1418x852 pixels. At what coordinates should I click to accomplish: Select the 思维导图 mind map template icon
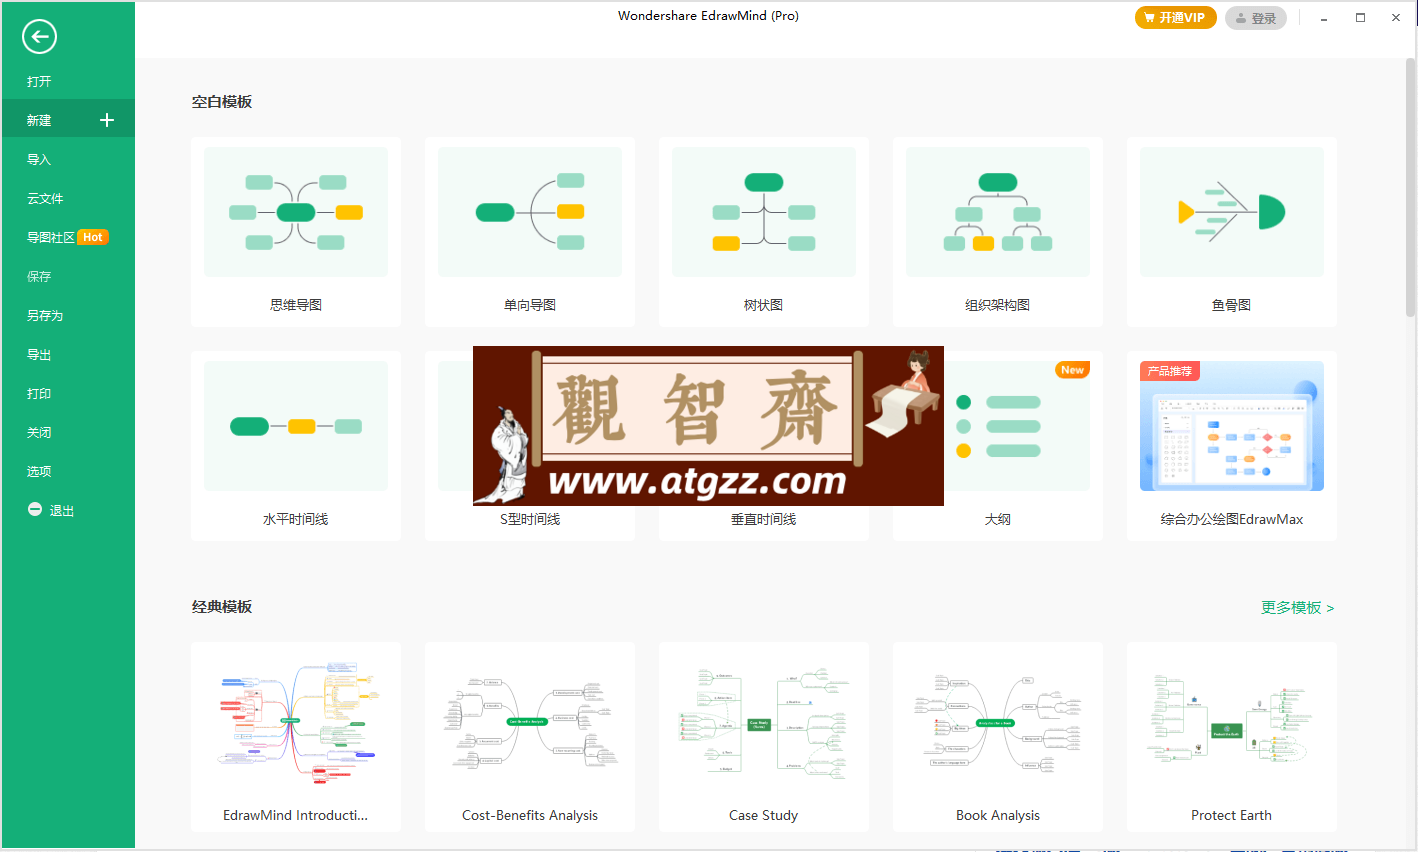point(296,212)
